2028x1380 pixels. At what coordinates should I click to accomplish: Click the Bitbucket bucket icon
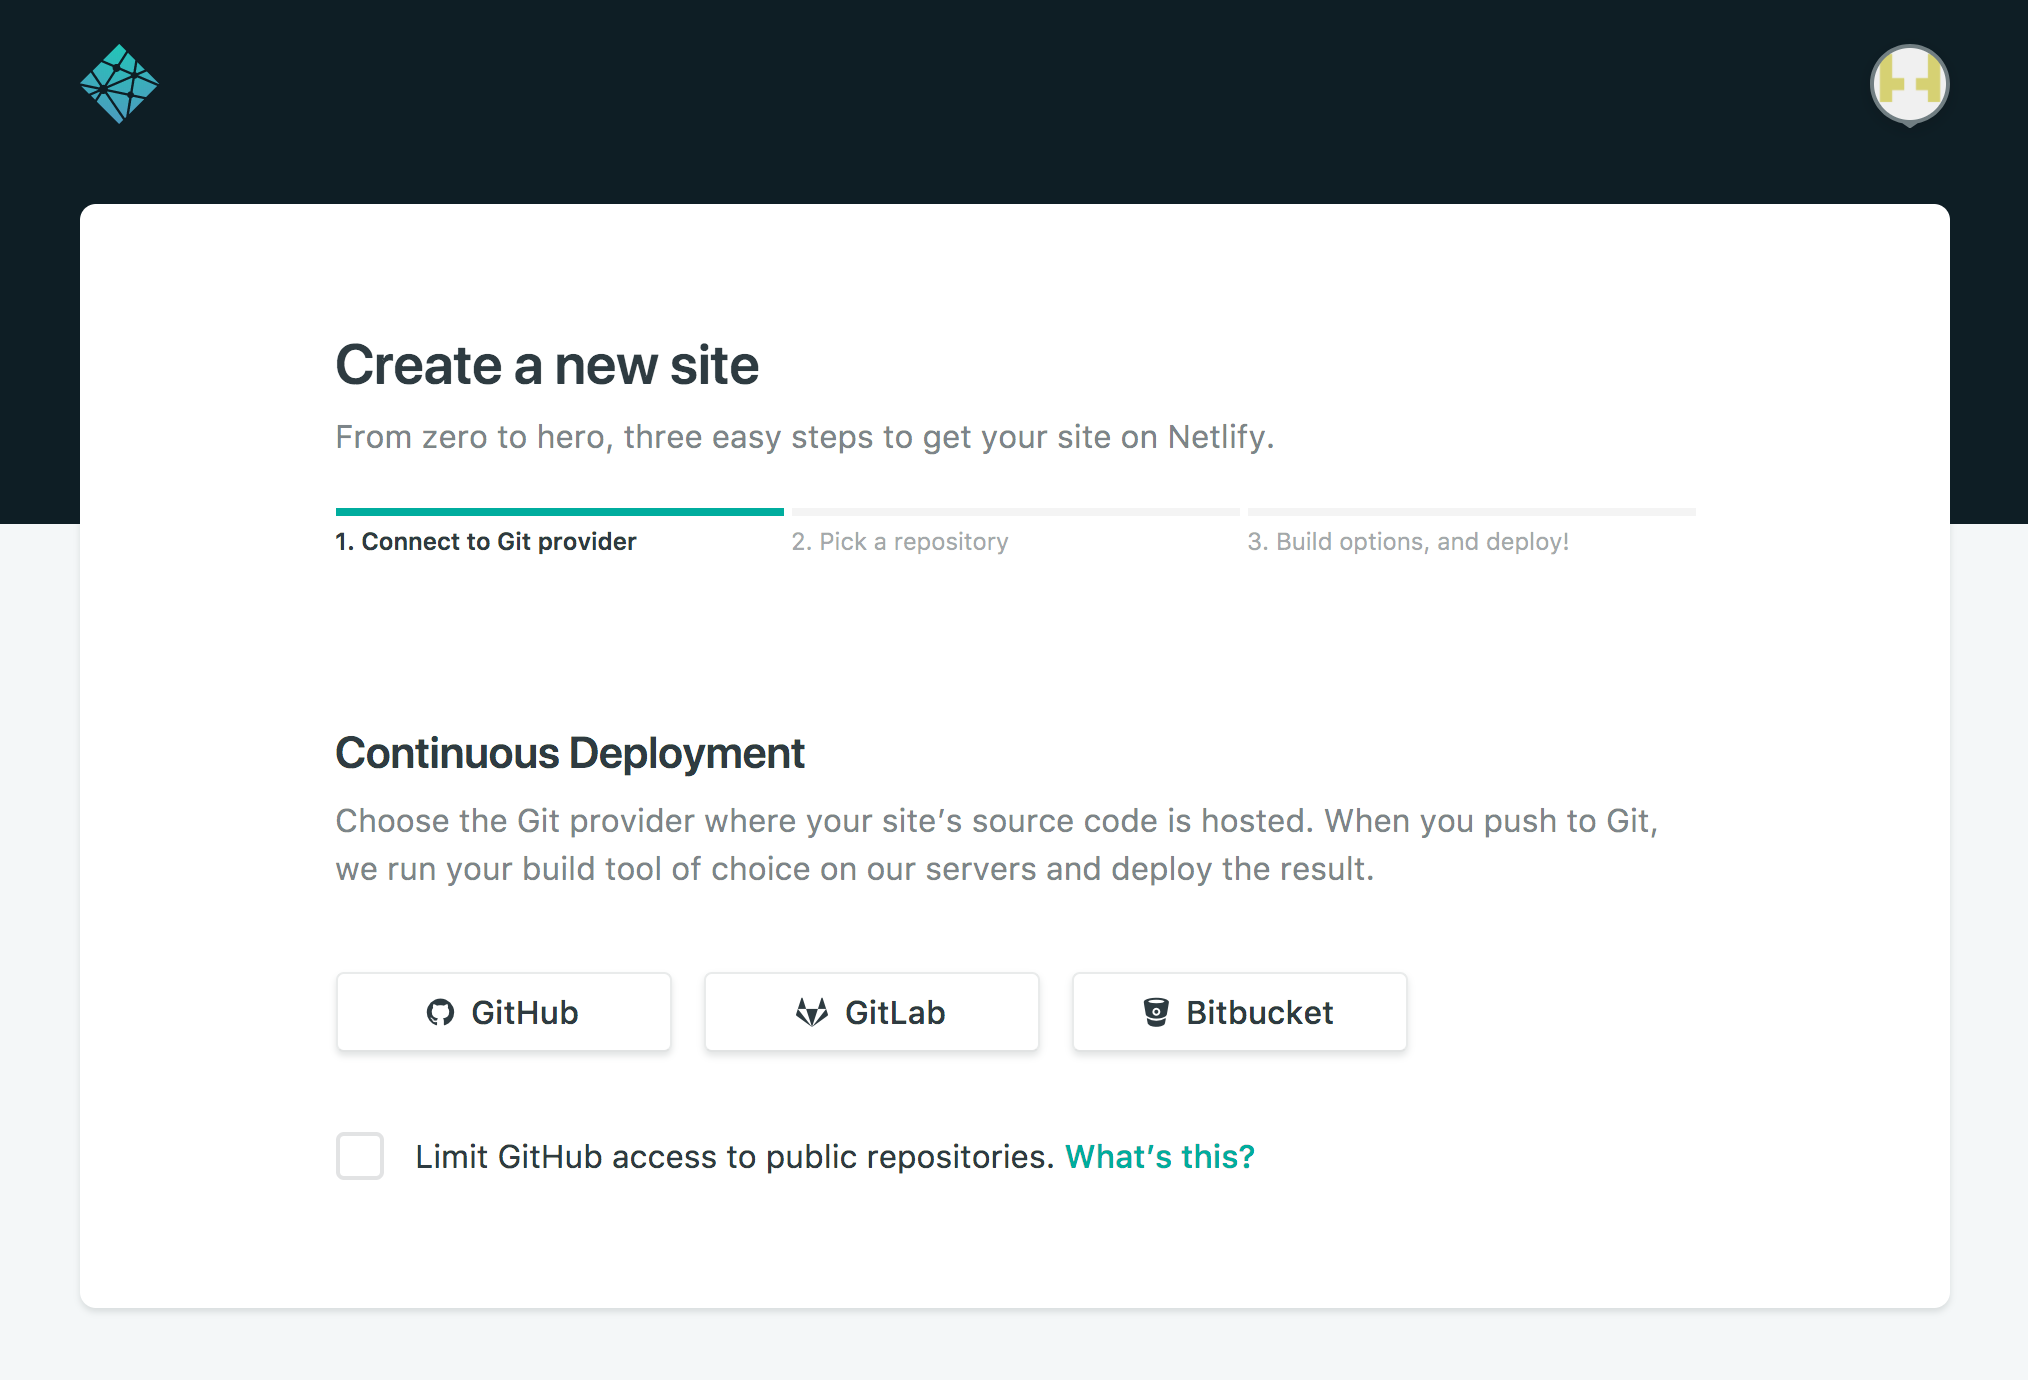pyautogui.click(x=1157, y=1012)
